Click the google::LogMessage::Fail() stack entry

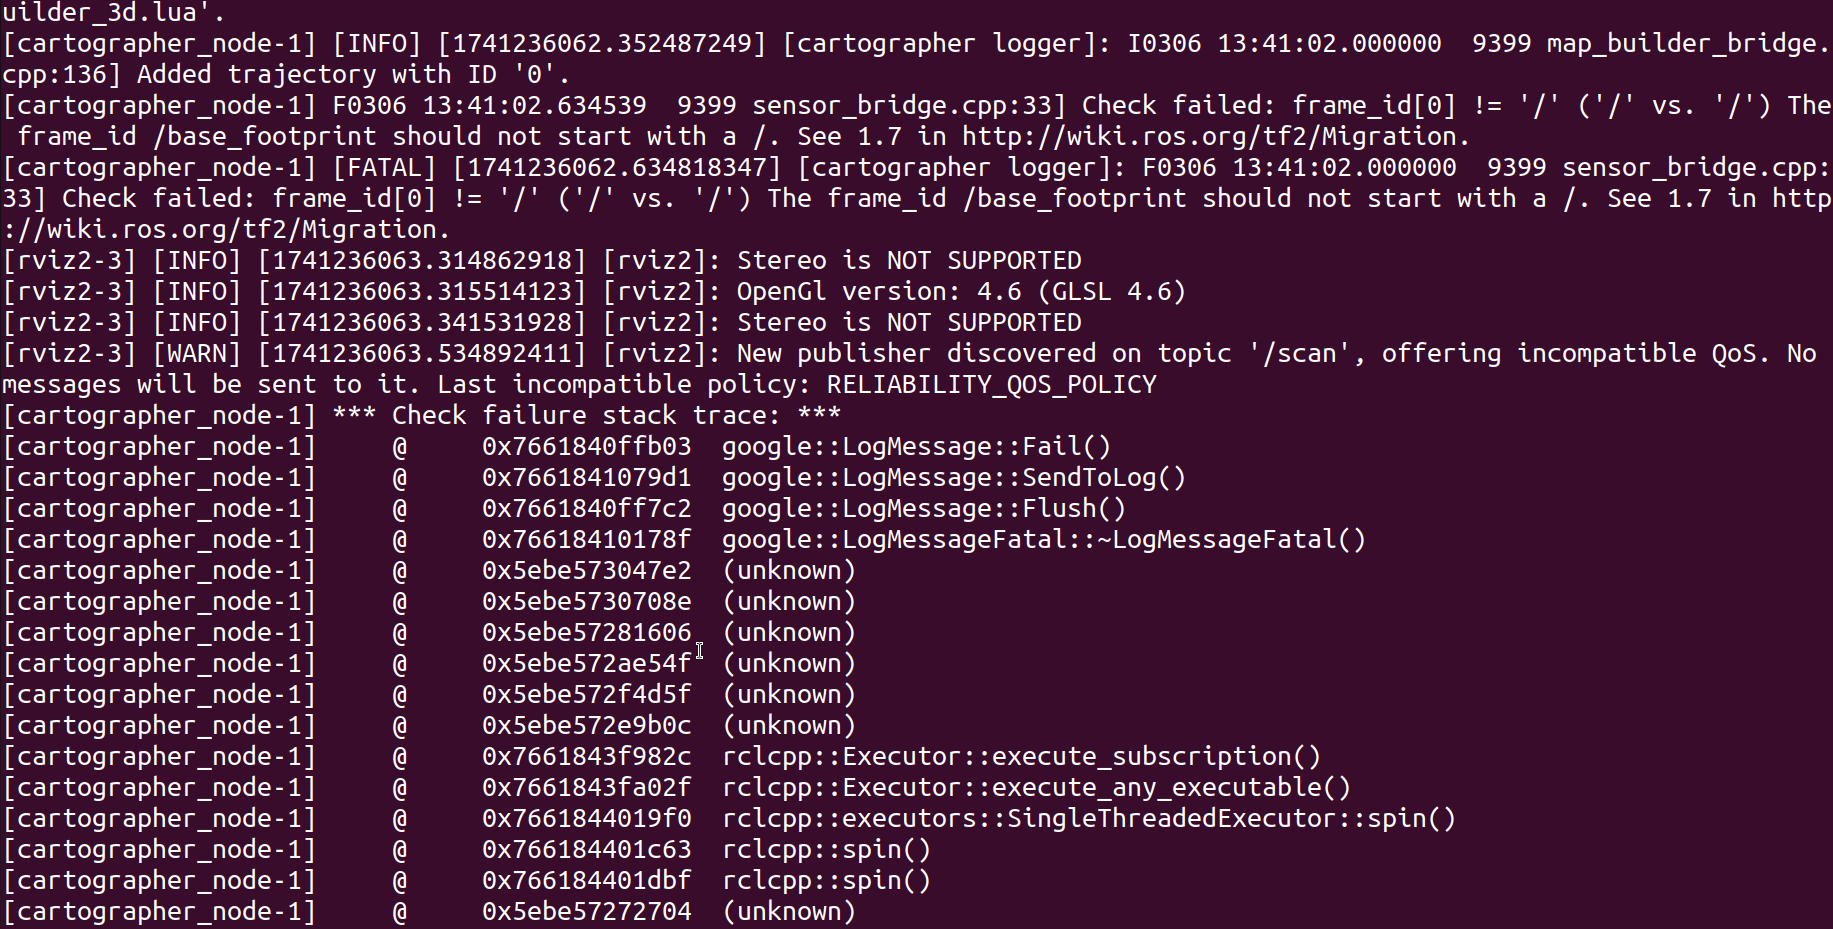tap(916, 447)
